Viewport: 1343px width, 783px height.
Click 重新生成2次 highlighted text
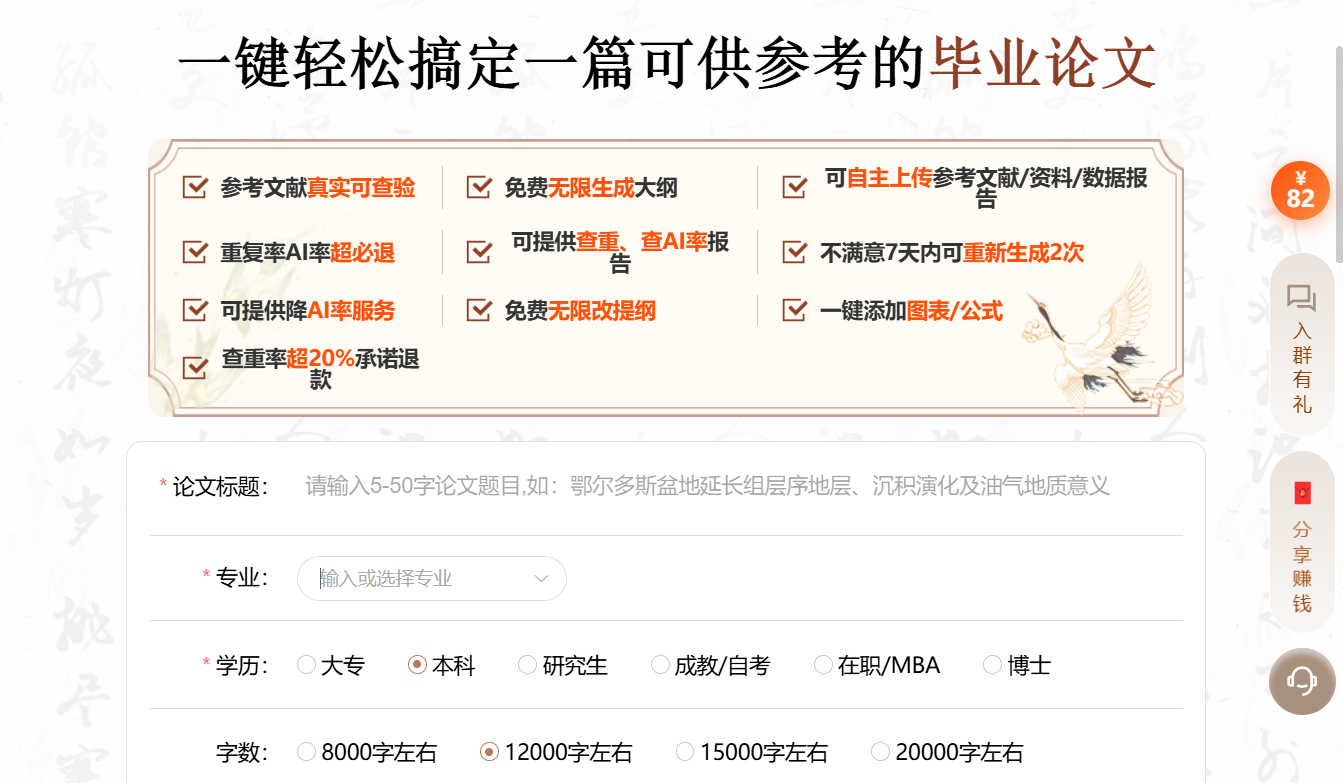(1023, 253)
